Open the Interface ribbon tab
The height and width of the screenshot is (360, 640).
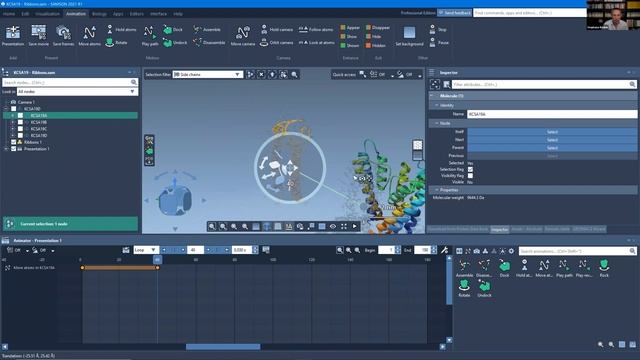(x=158, y=14)
